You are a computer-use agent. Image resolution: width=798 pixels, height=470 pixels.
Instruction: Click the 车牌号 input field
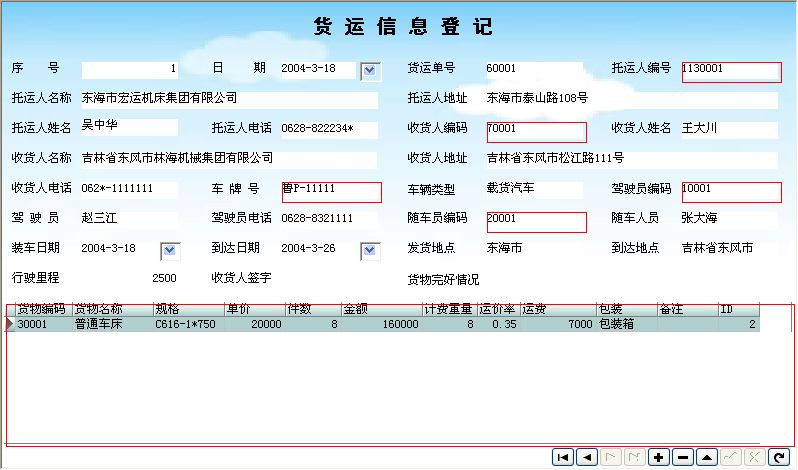332,191
